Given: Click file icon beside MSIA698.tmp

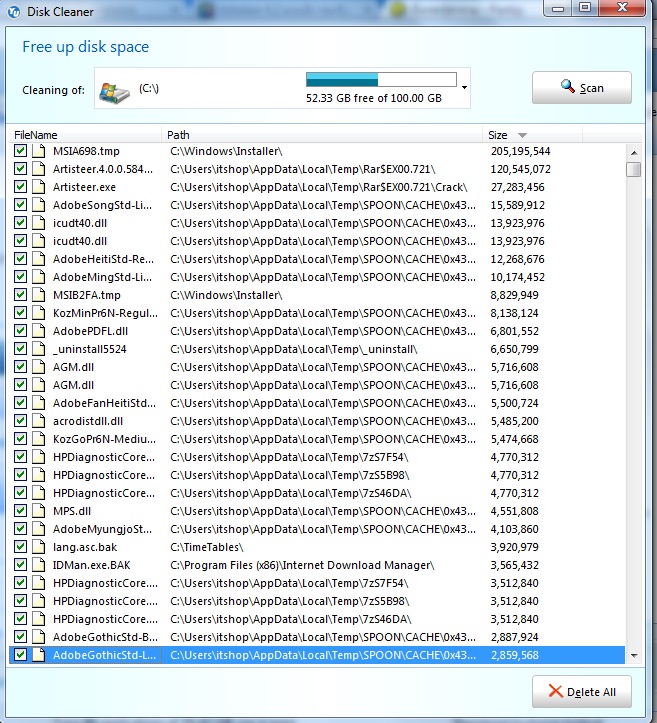Looking at the screenshot, I should (39, 151).
